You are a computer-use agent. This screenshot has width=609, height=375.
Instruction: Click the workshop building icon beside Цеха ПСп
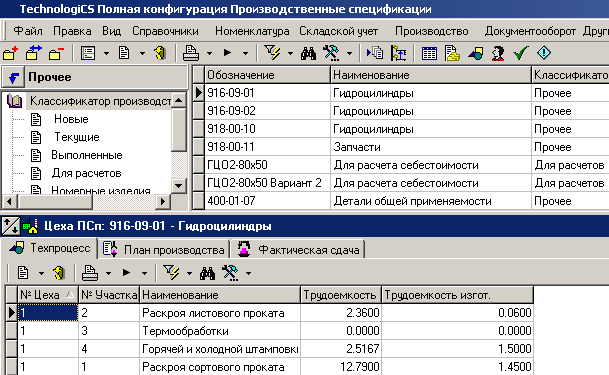click(x=30, y=226)
